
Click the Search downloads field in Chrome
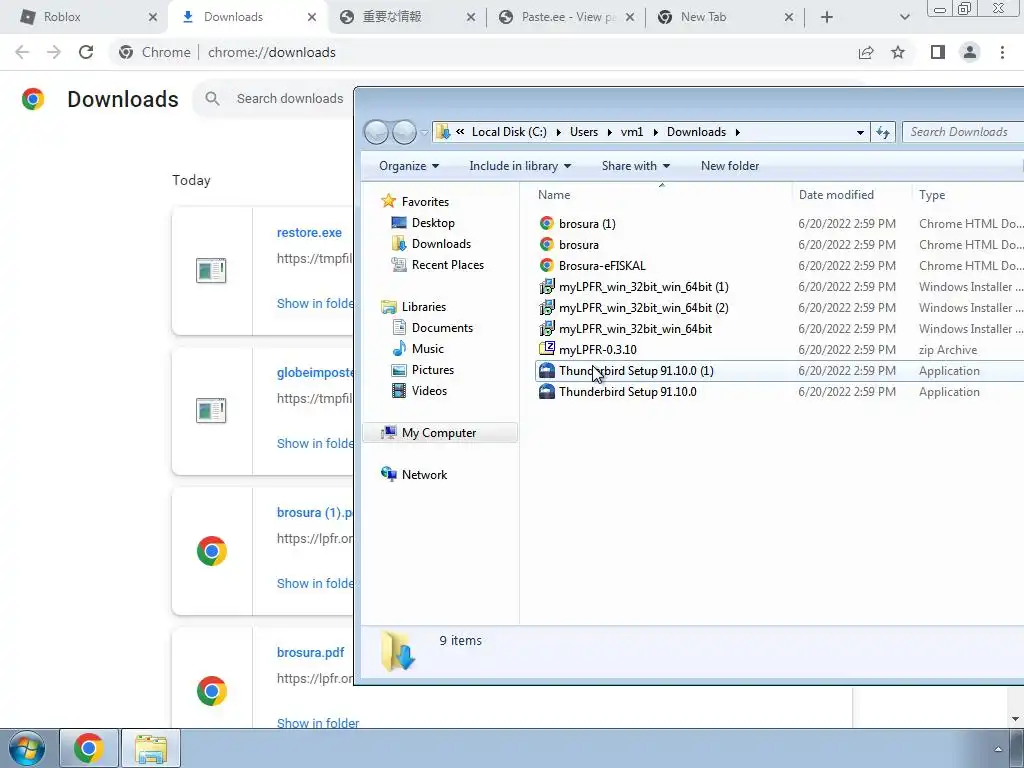(x=290, y=99)
